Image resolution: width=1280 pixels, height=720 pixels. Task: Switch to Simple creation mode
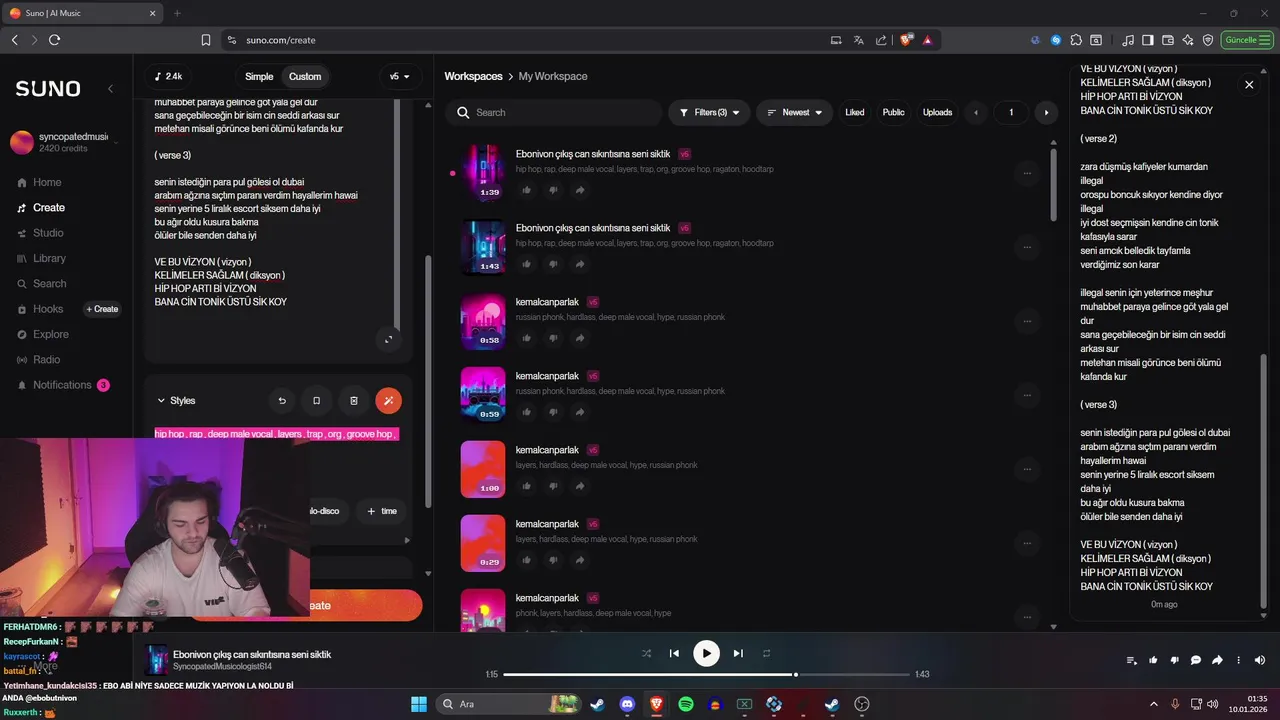click(x=259, y=77)
